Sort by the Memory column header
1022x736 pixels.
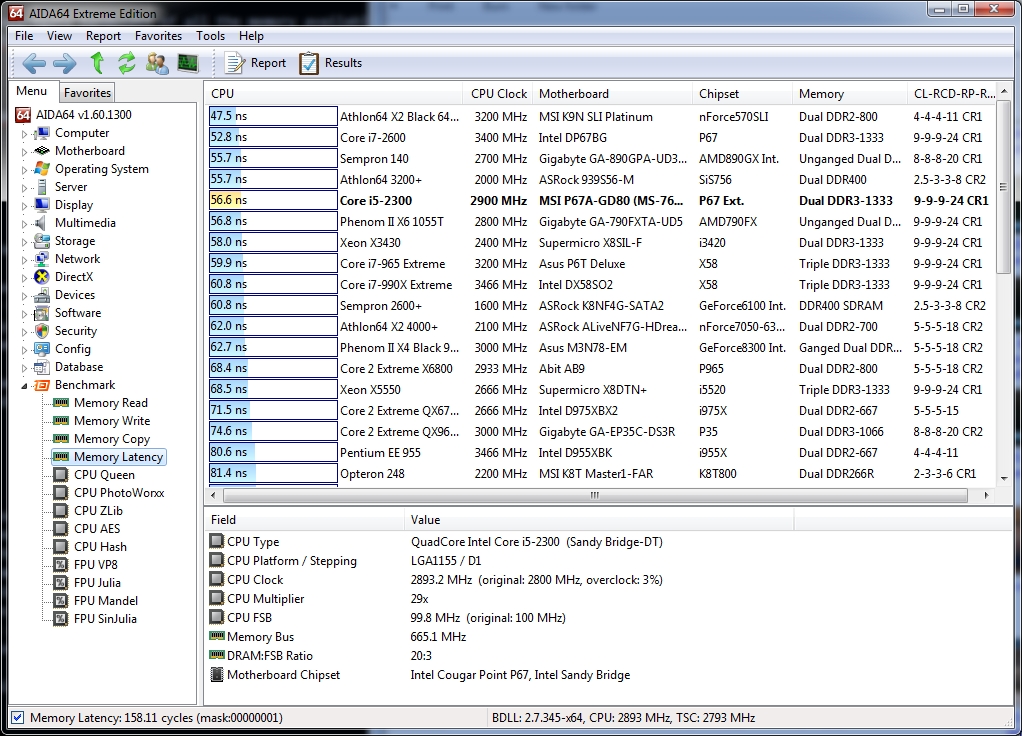tap(849, 94)
